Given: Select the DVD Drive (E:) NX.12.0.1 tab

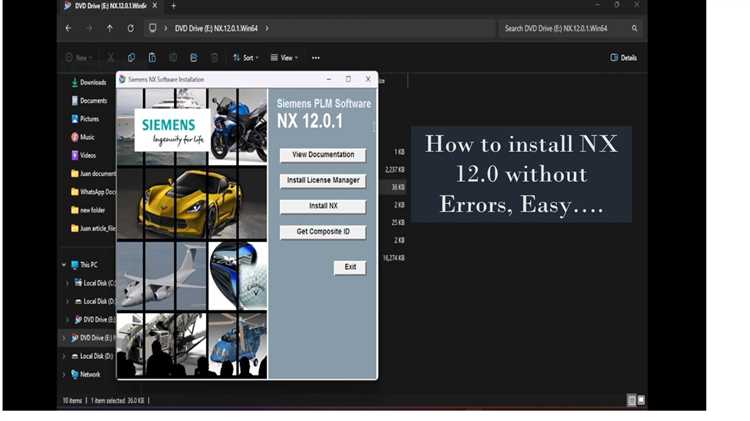Looking at the screenshot, I should coord(111,6).
